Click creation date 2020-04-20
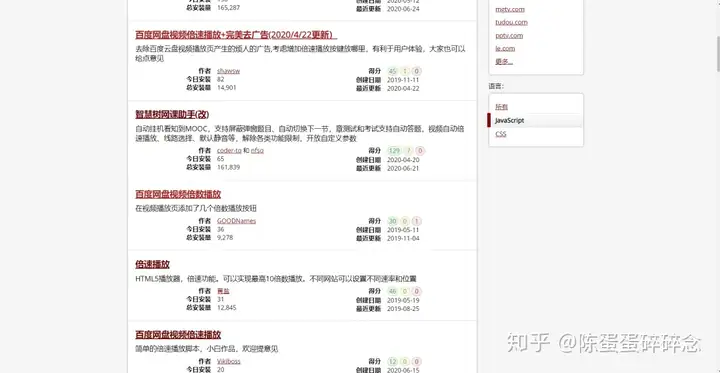The width and height of the screenshot is (720, 373). click(403, 160)
